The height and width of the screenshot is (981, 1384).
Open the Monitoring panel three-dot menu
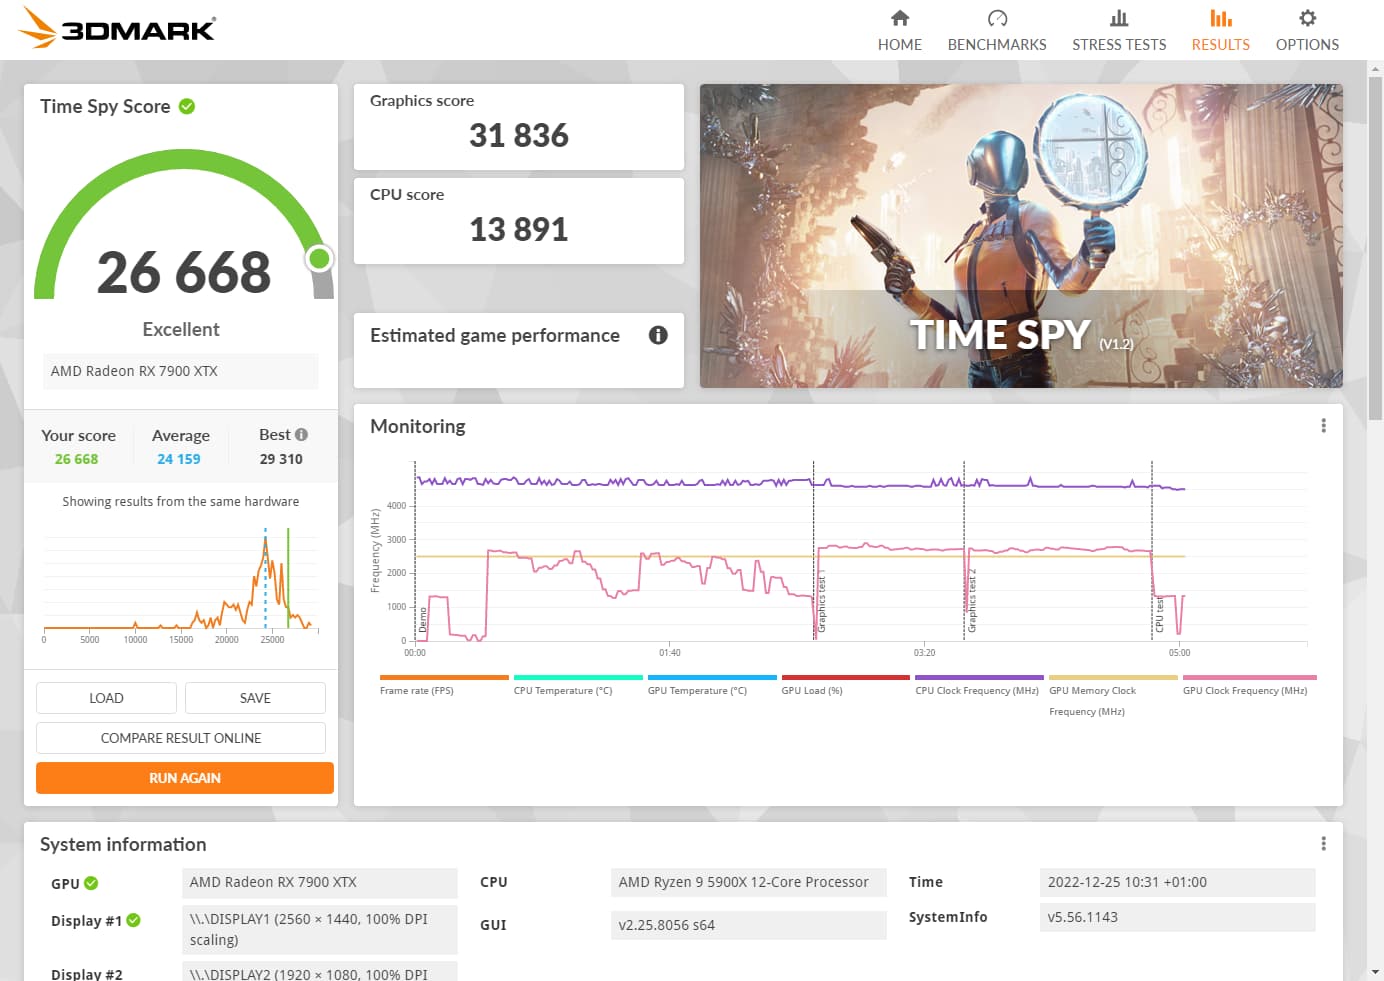[x=1323, y=426]
